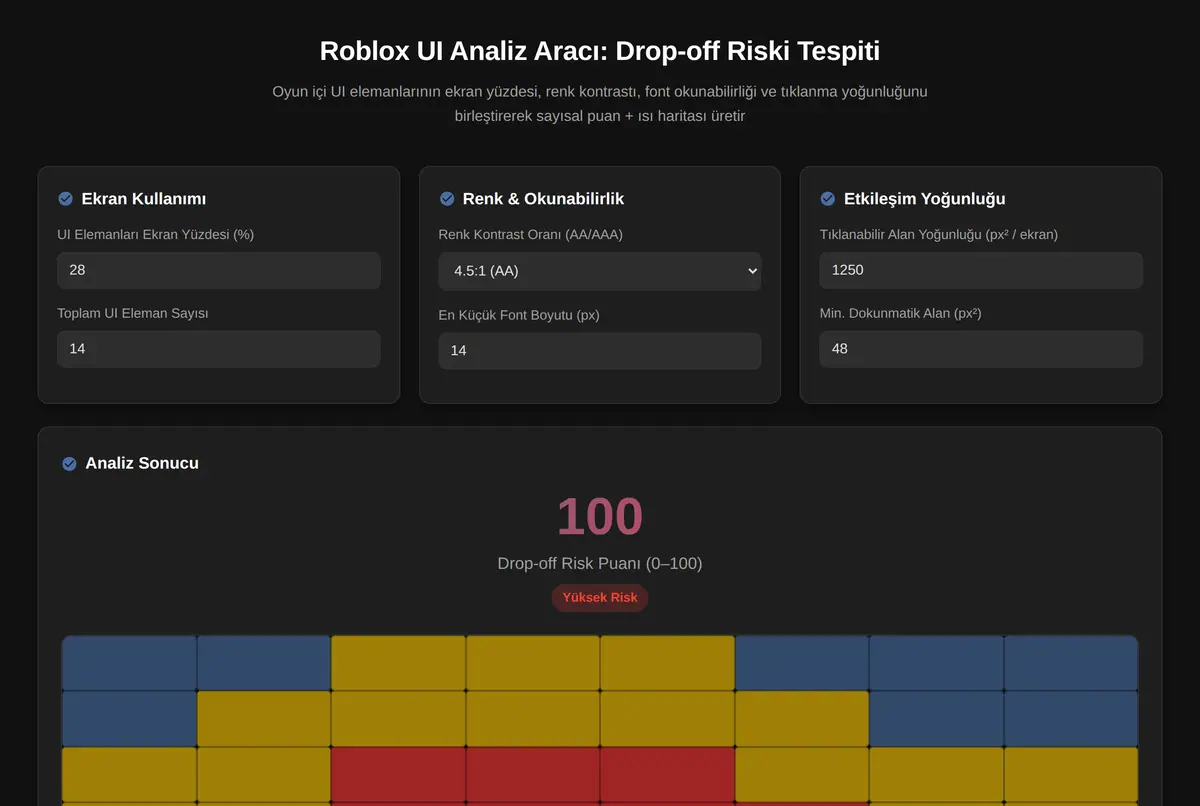The width and height of the screenshot is (1200, 806).
Task: Click the check icon beside Renk & Okunabilirlik
Action: 447,199
